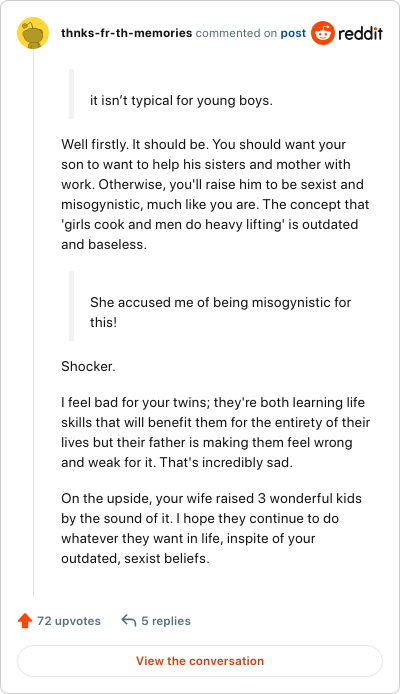Screen dimensions: 400x694
Task: Click the paragraph starting "On the upside"
Action: (x=212, y=528)
